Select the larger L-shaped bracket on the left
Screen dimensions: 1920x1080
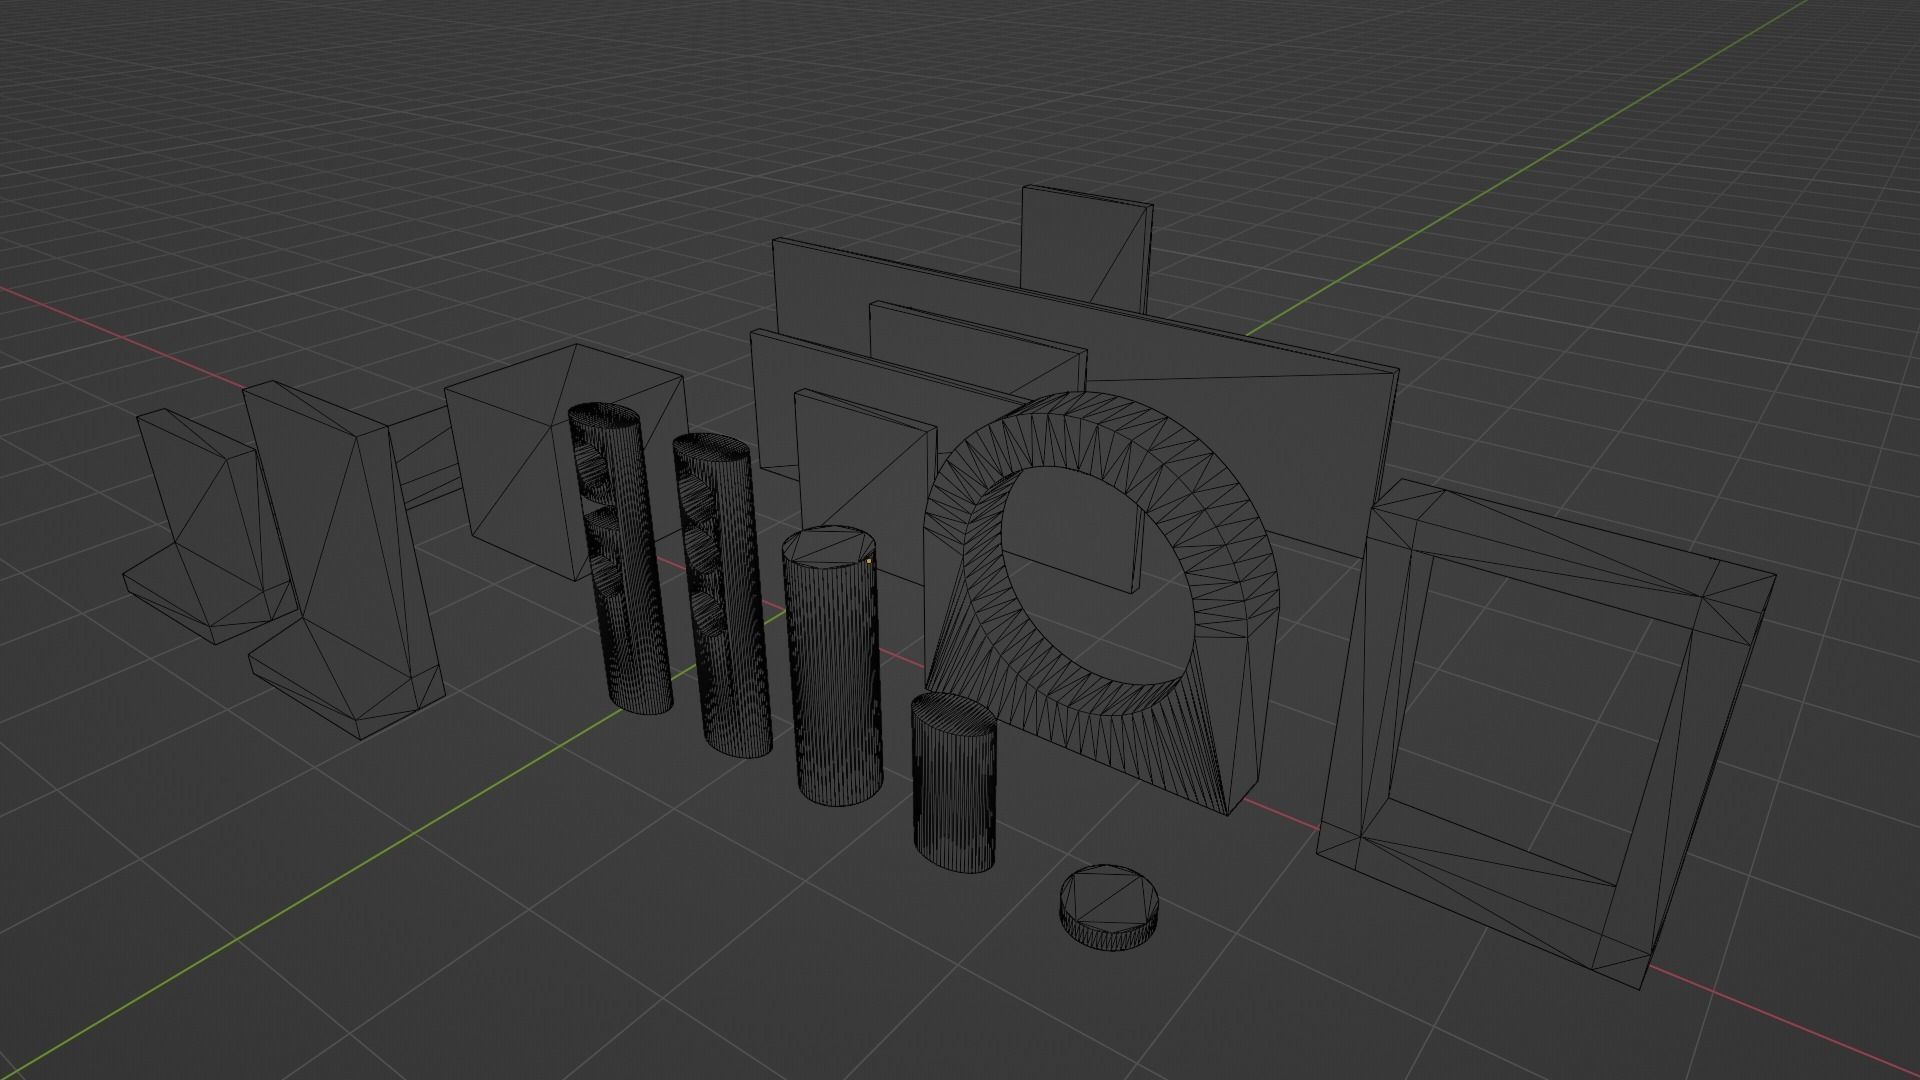pyautogui.click(x=345, y=560)
